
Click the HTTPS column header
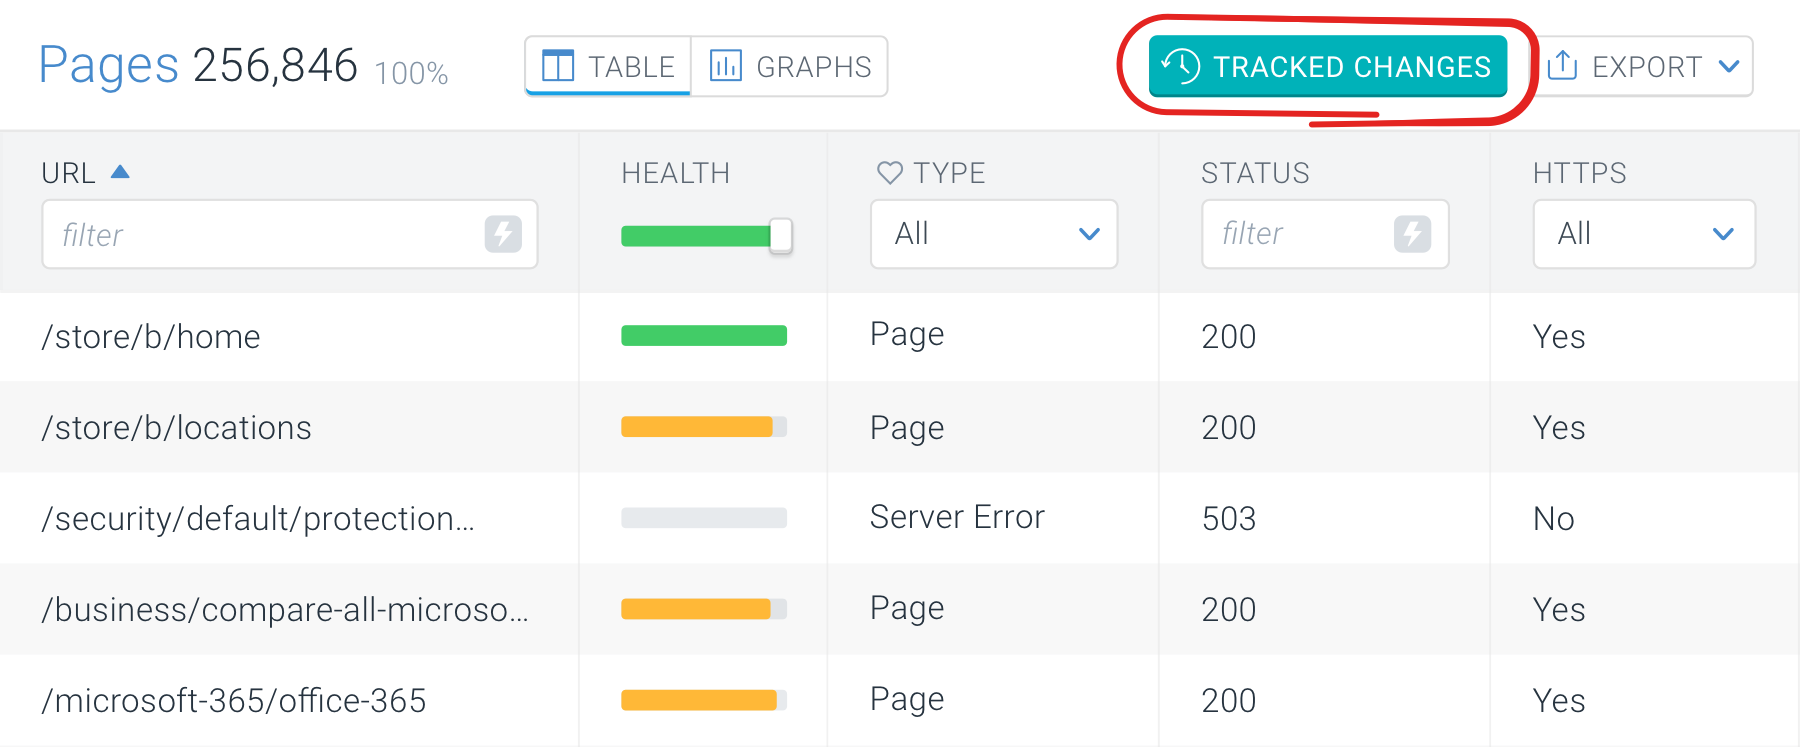click(x=1579, y=173)
